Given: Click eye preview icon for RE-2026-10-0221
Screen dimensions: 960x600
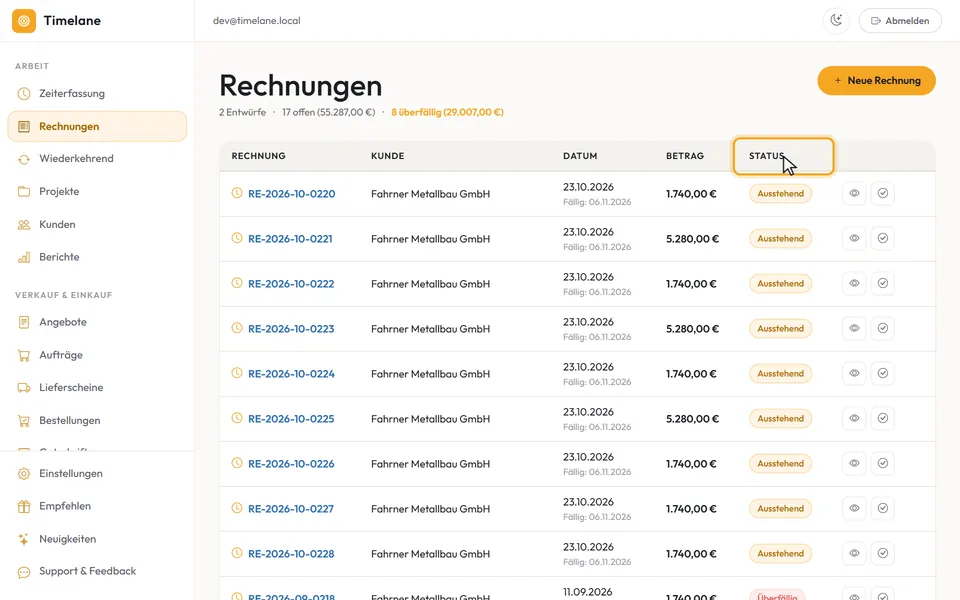Looking at the screenshot, I should pos(854,238).
